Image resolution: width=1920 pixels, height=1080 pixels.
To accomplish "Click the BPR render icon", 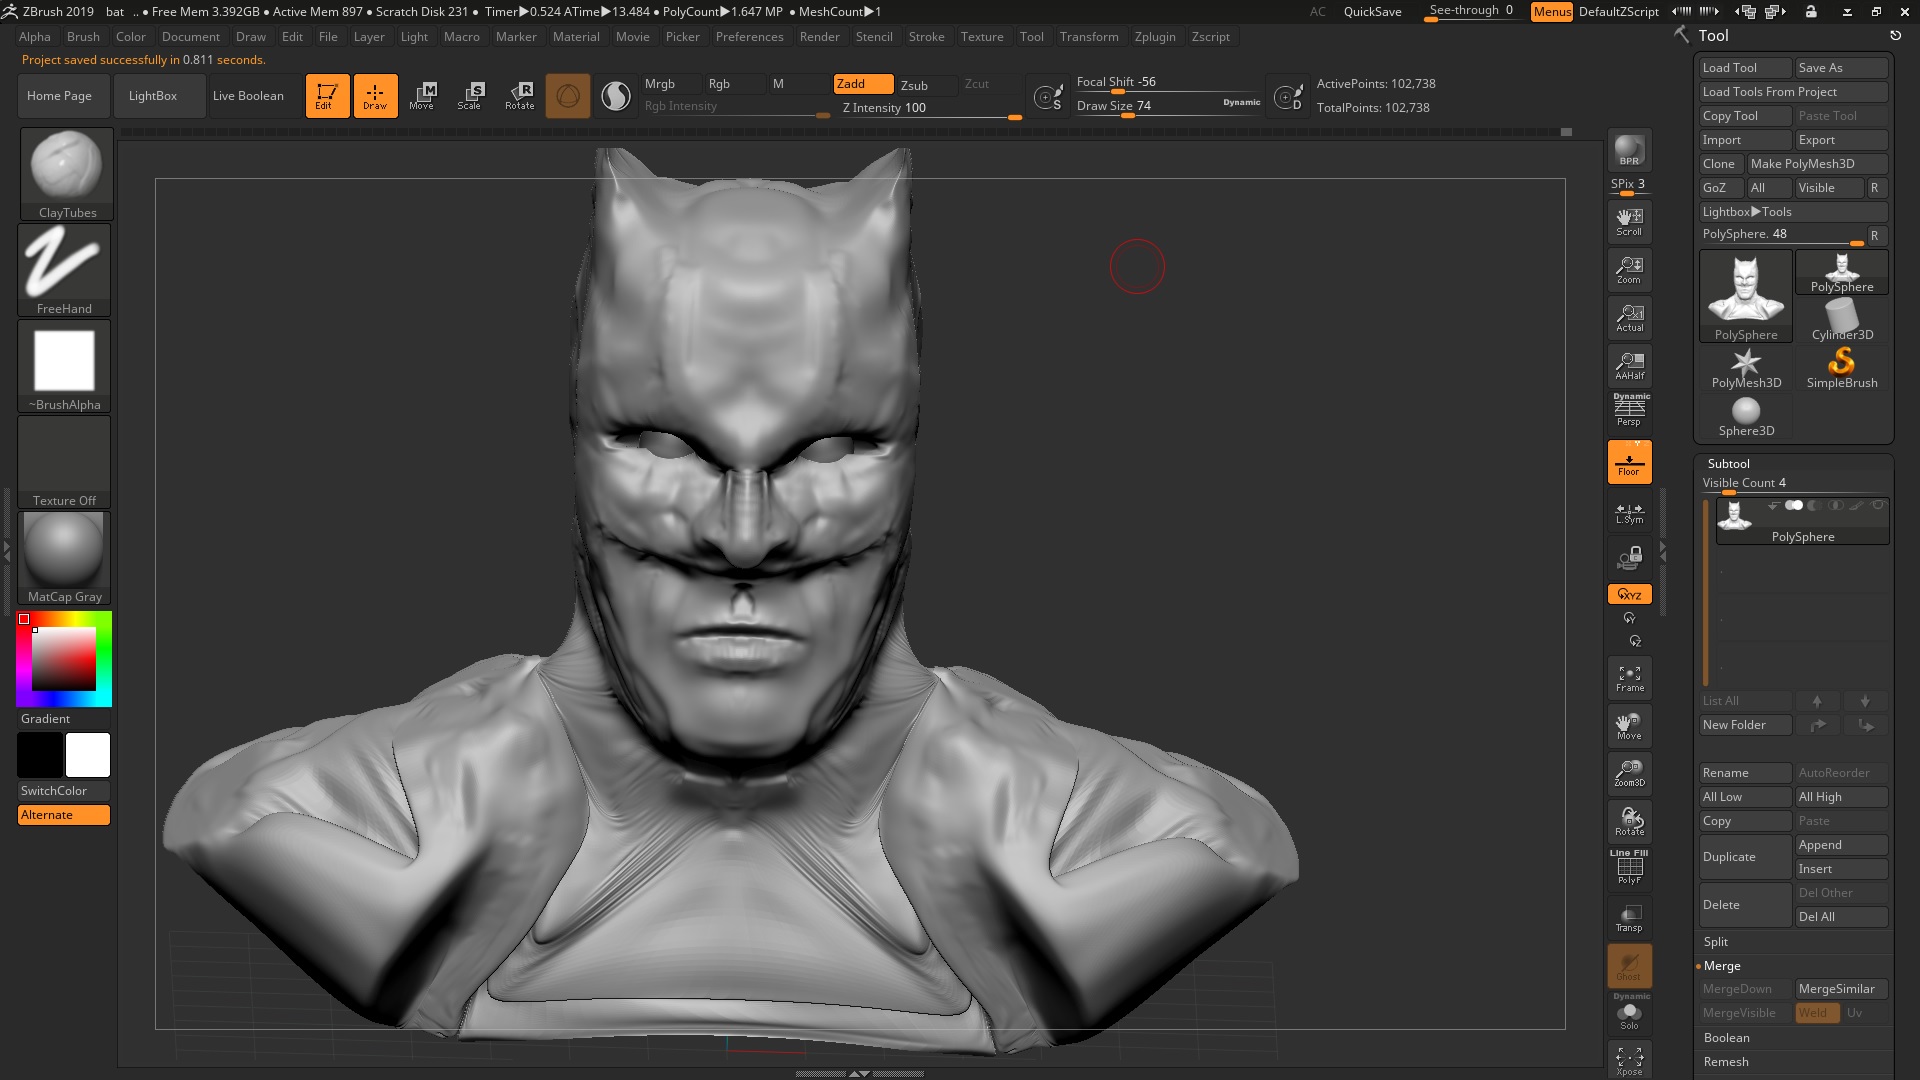I will click(1629, 150).
